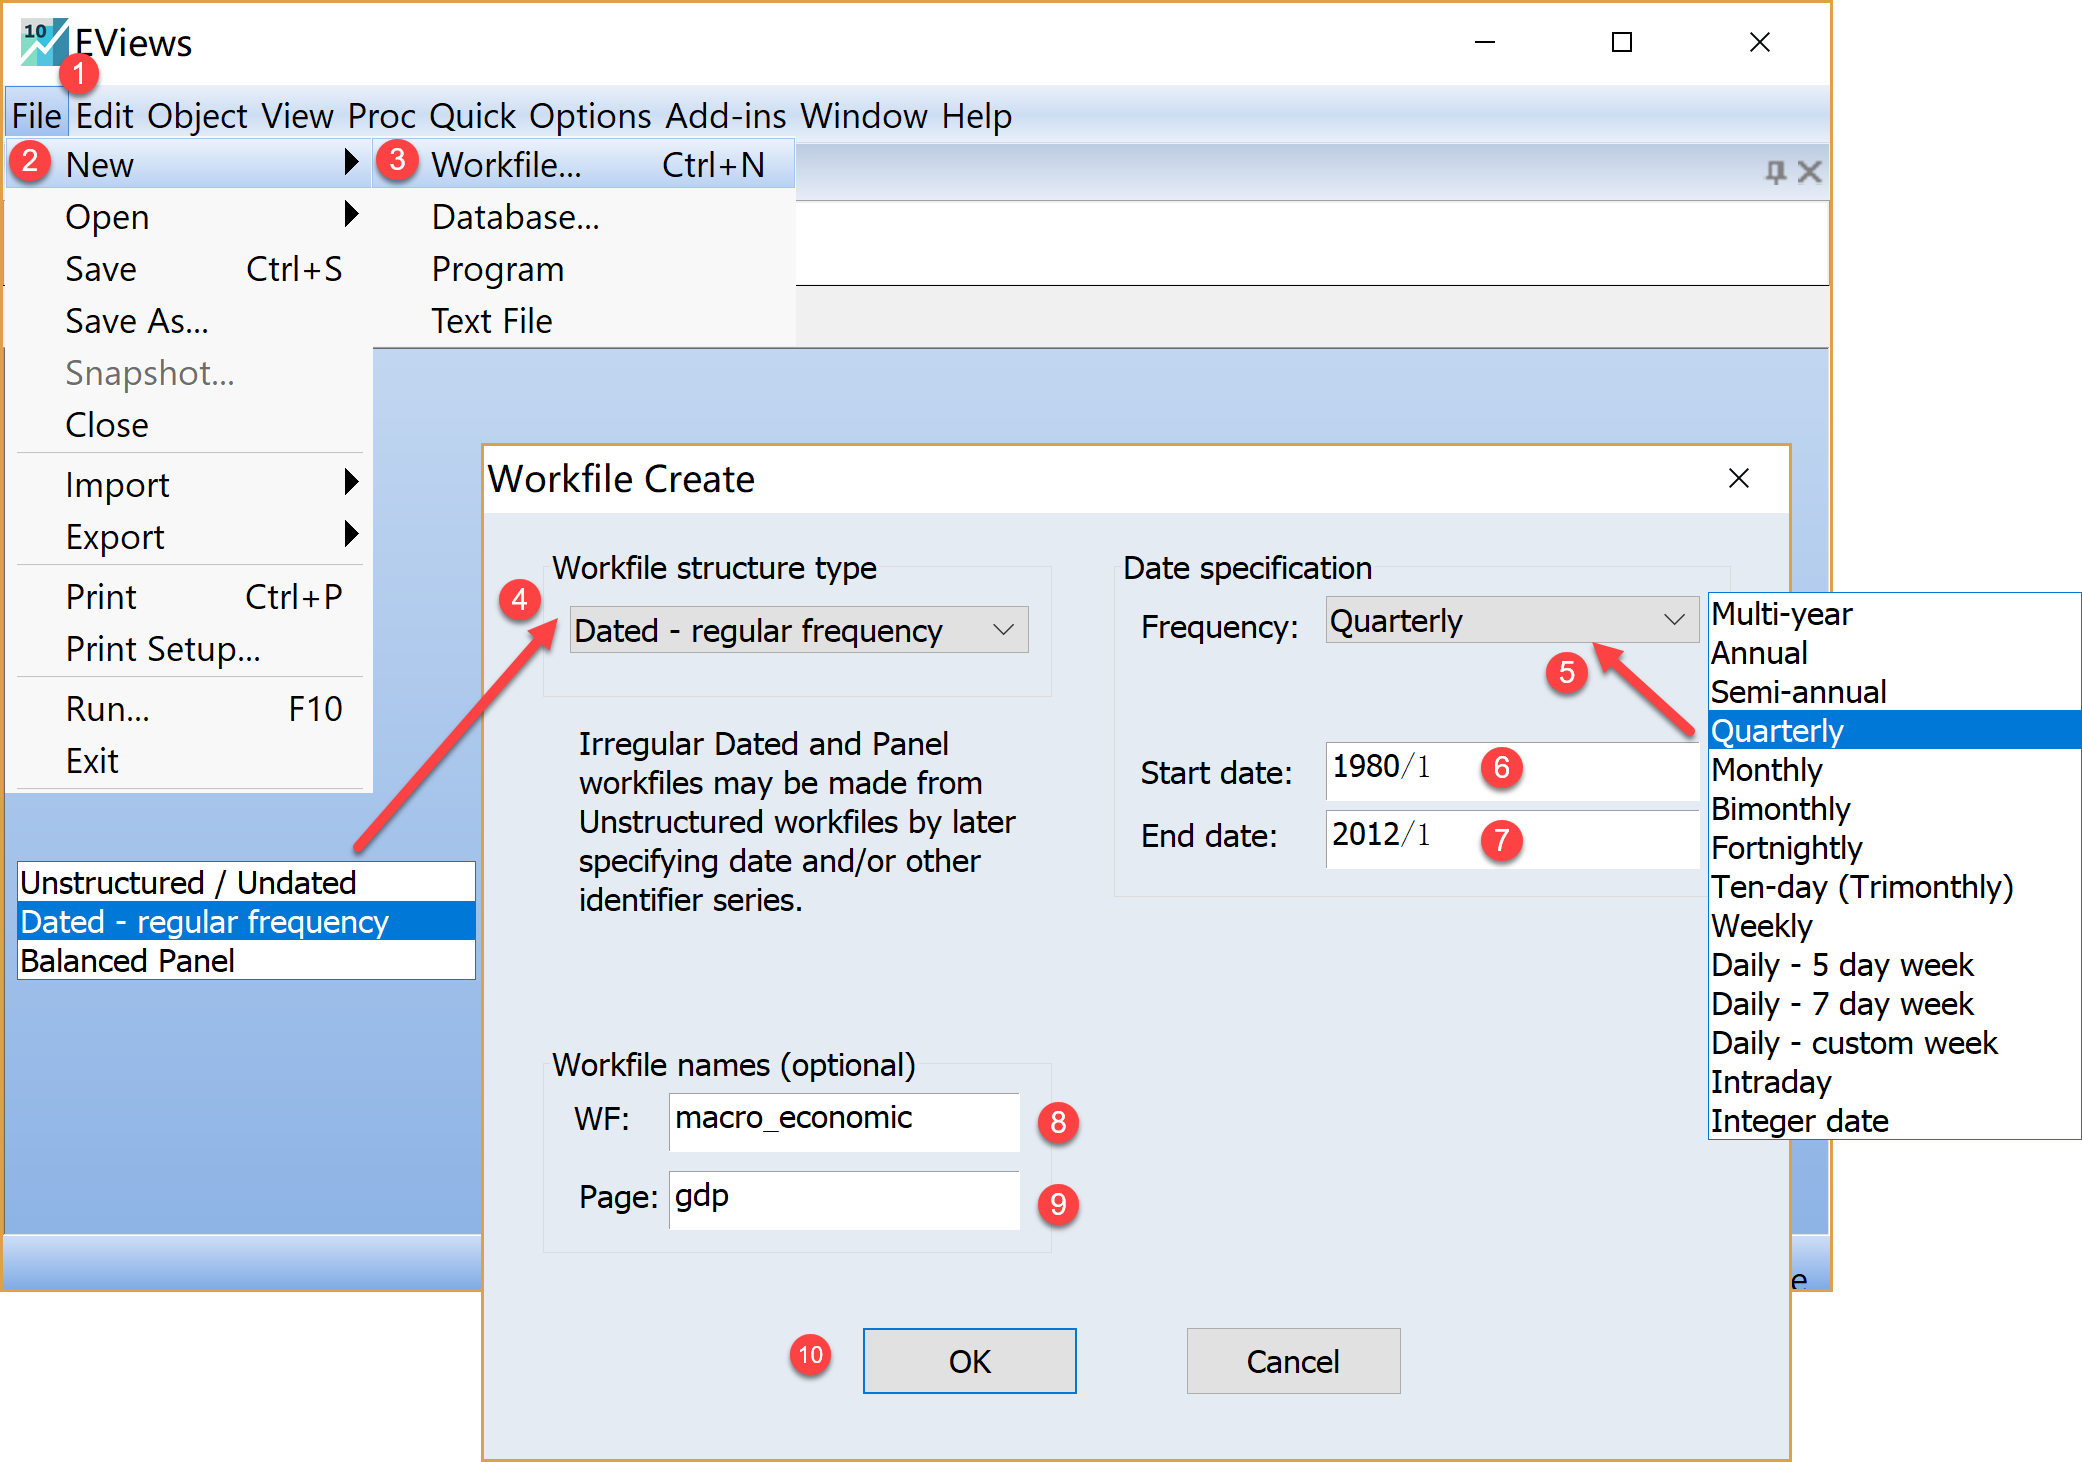Open the Frequency dropdown
This screenshot has width=2082, height=1462.
[1510, 621]
